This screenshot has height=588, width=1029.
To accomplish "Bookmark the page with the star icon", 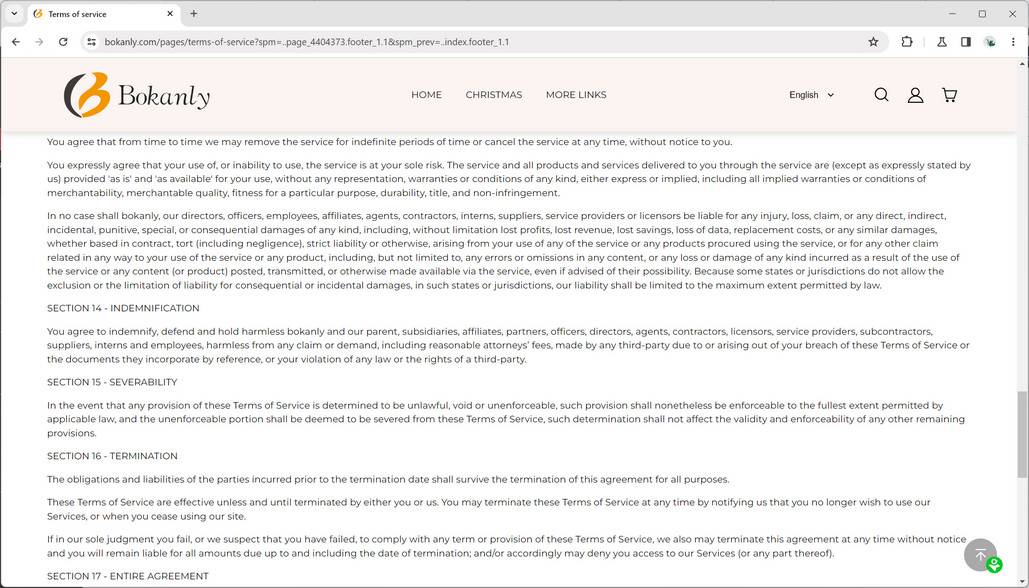I will 872,41.
